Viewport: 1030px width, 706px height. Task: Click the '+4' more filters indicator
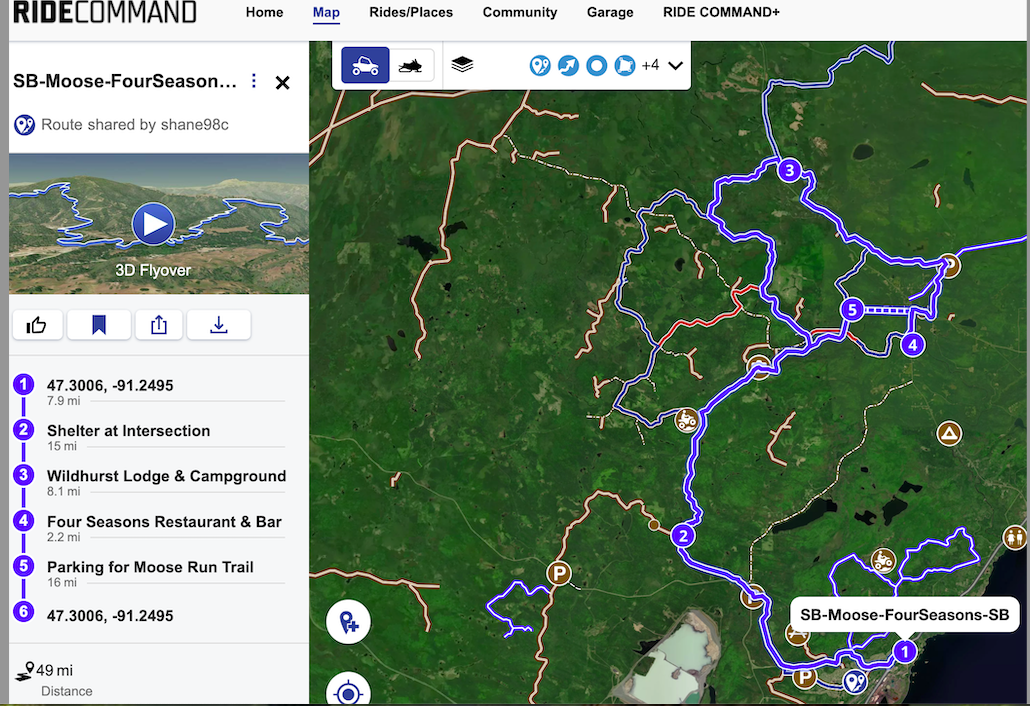click(x=650, y=65)
